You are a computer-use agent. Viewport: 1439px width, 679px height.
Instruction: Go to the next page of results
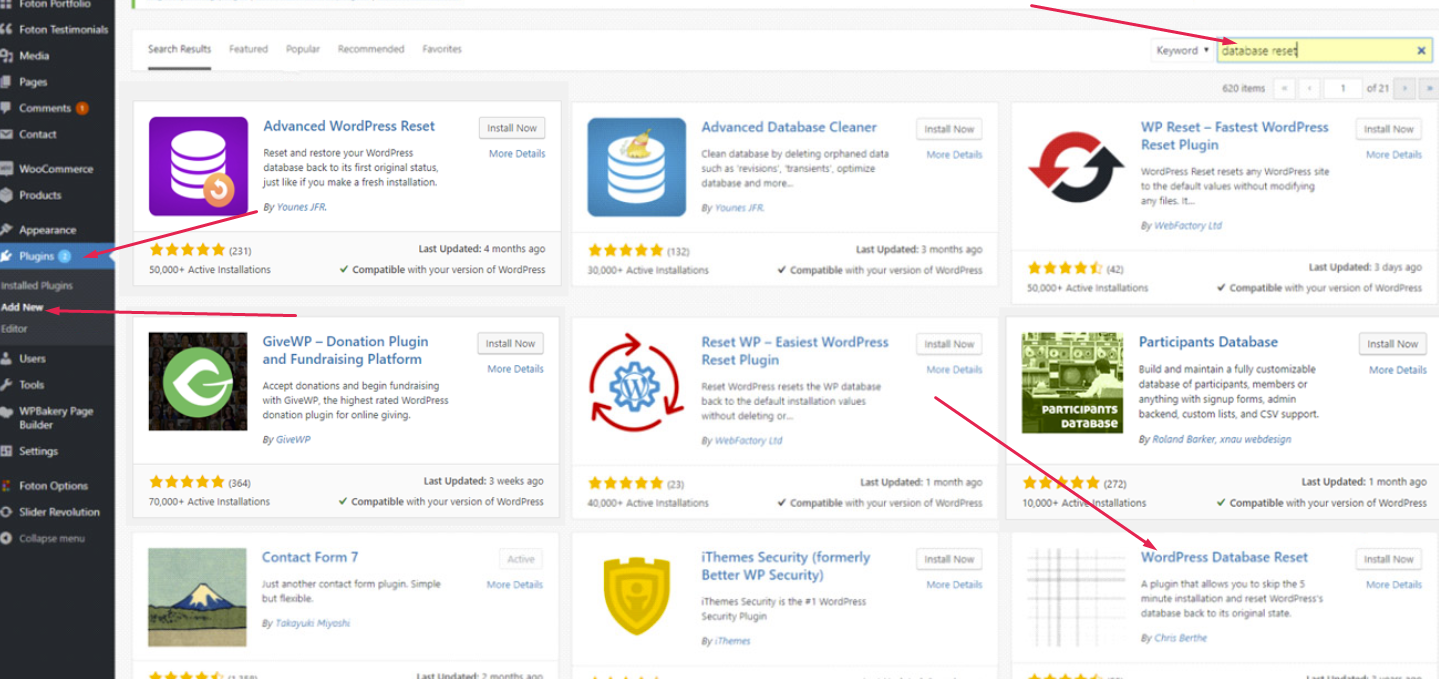click(1405, 88)
